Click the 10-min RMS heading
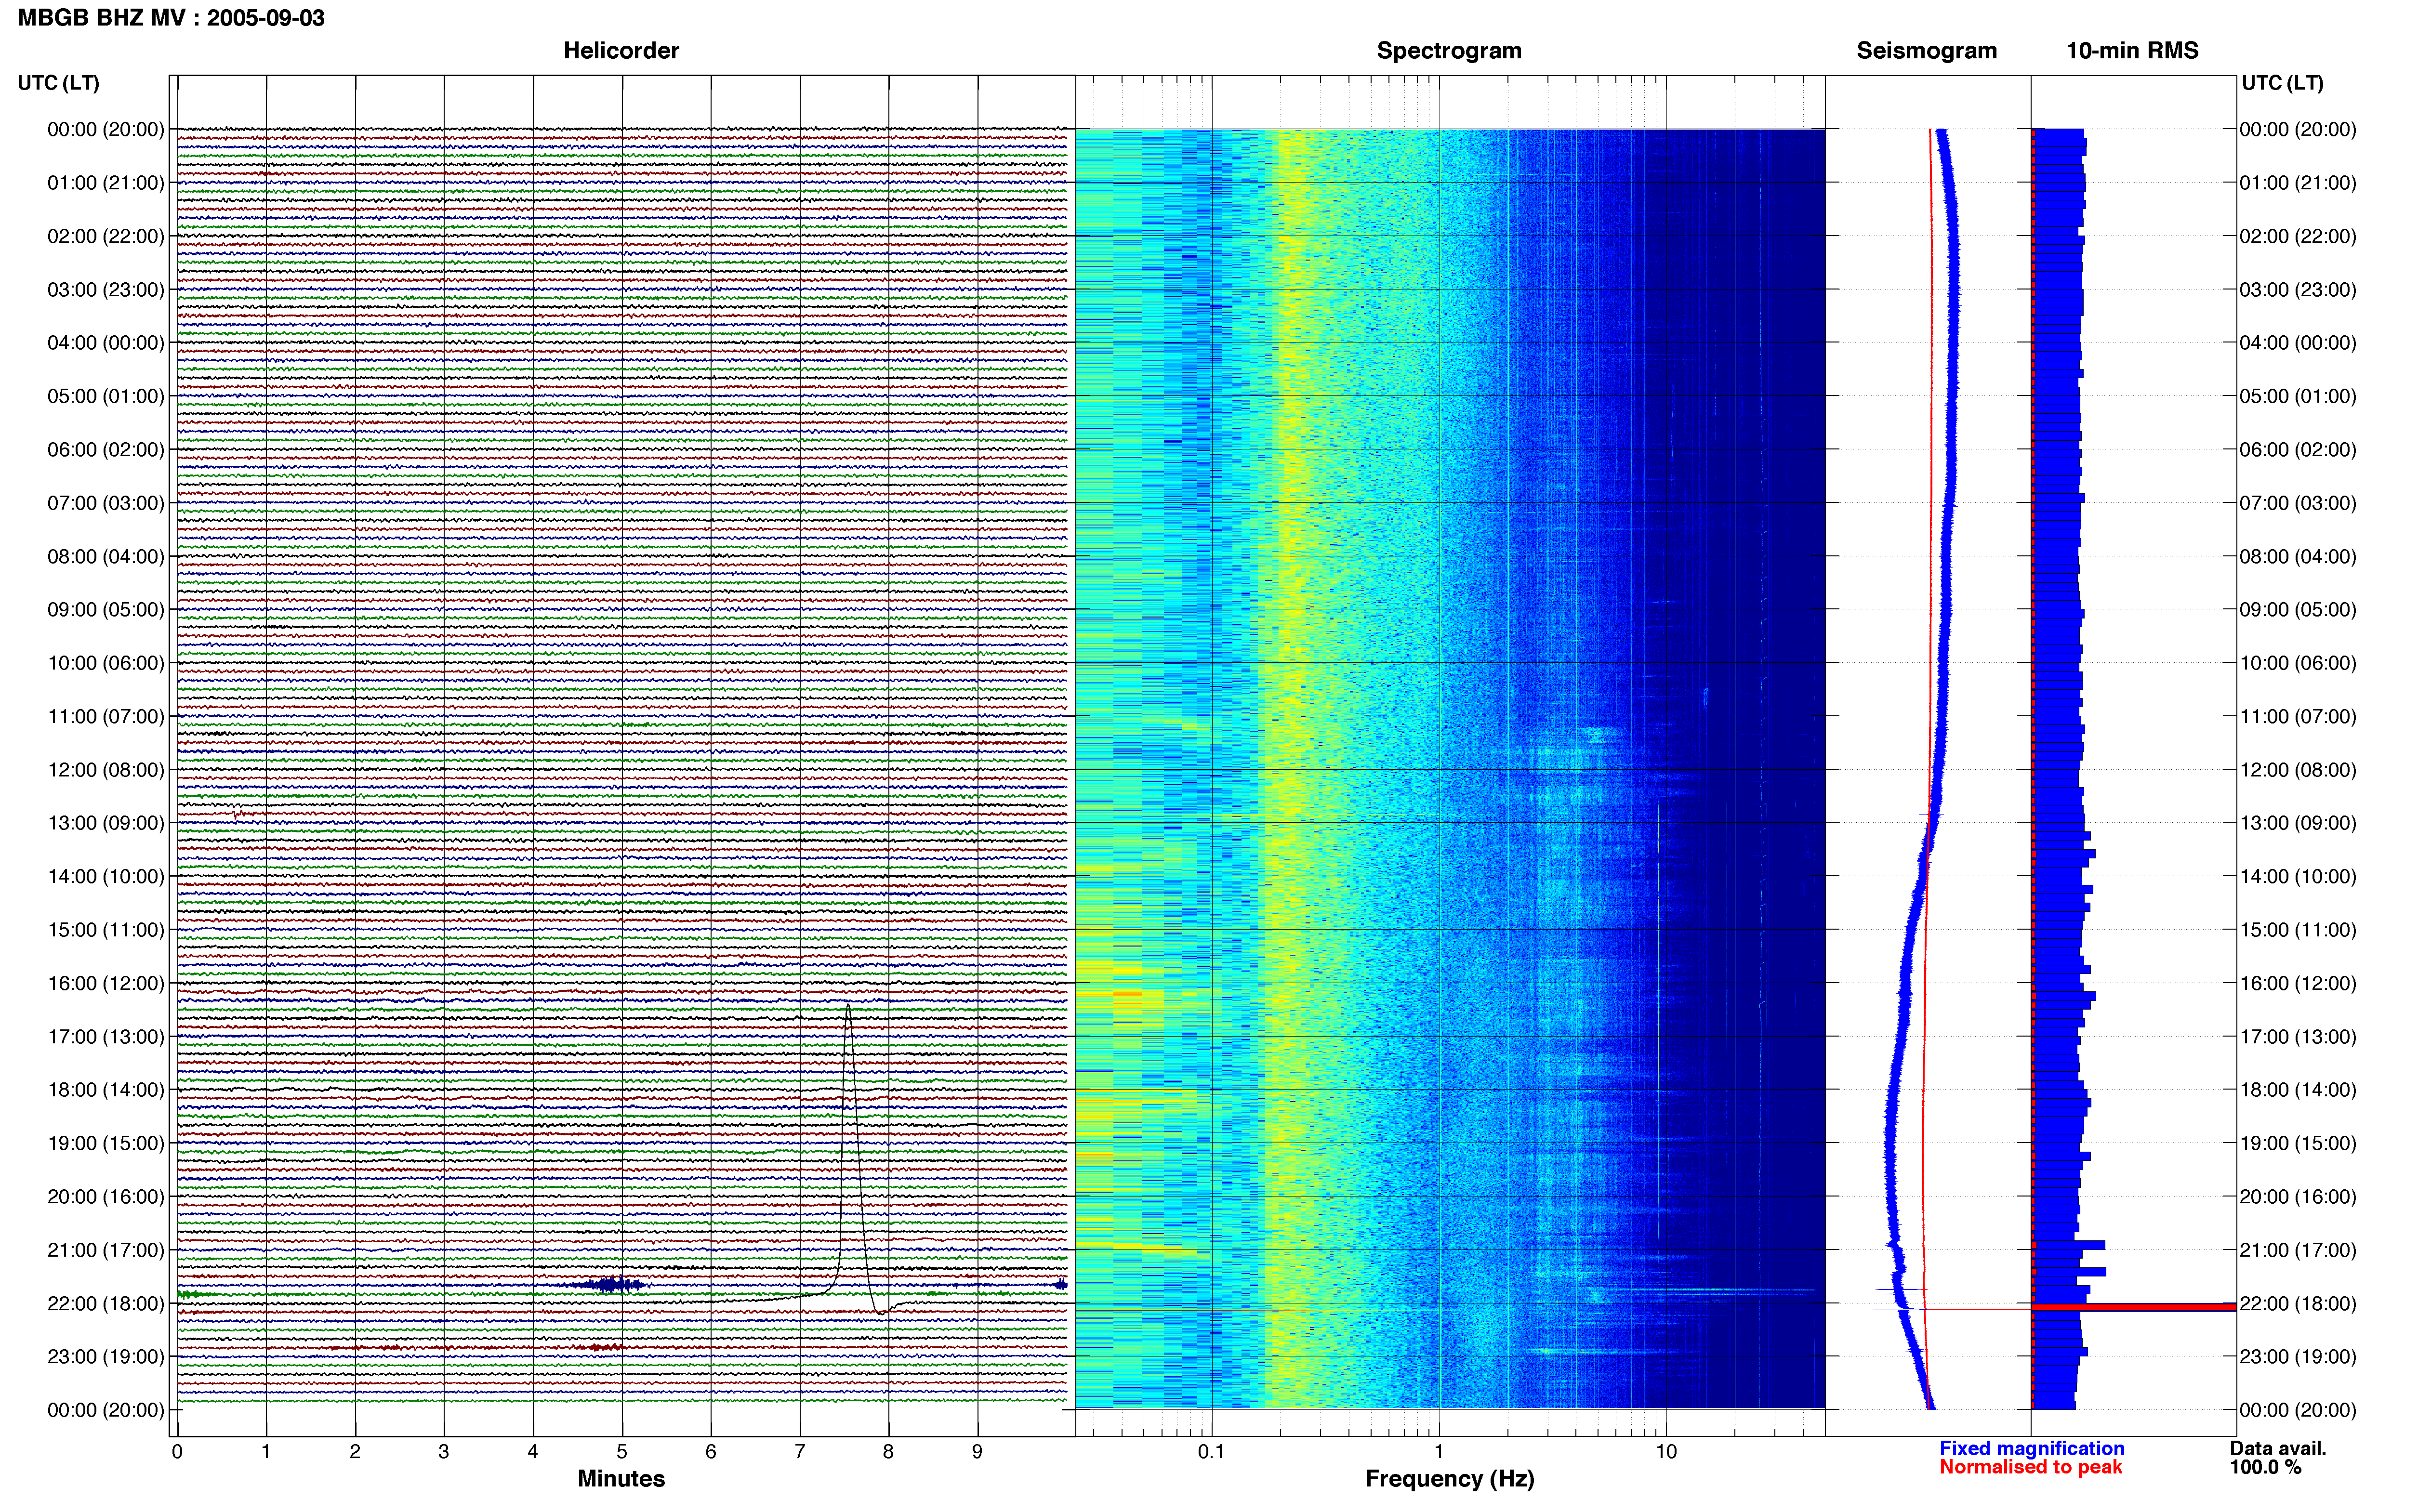The image size is (2418, 1512). (2132, 51)
